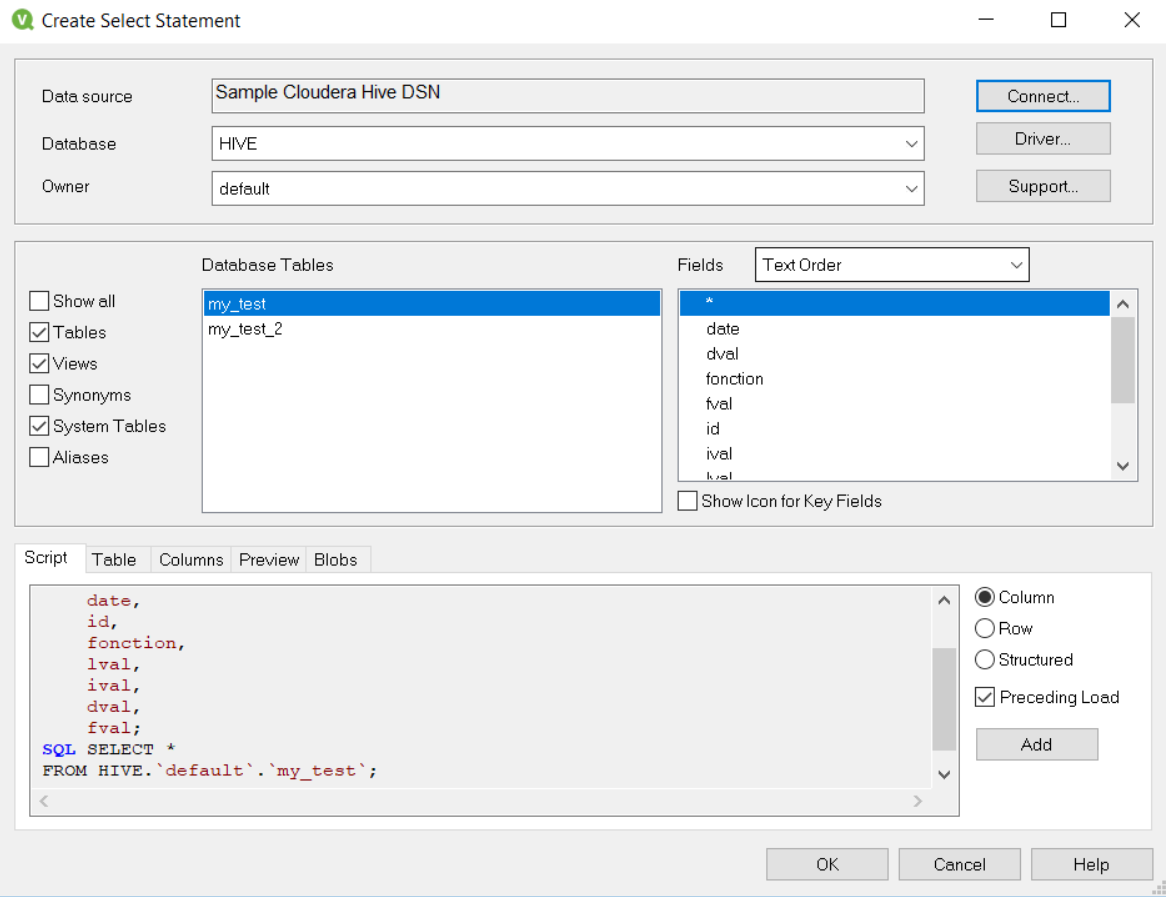Select the fonction field in Fields list
Viewport: 1166px width, 897px height.
click(x=895, y=379)
